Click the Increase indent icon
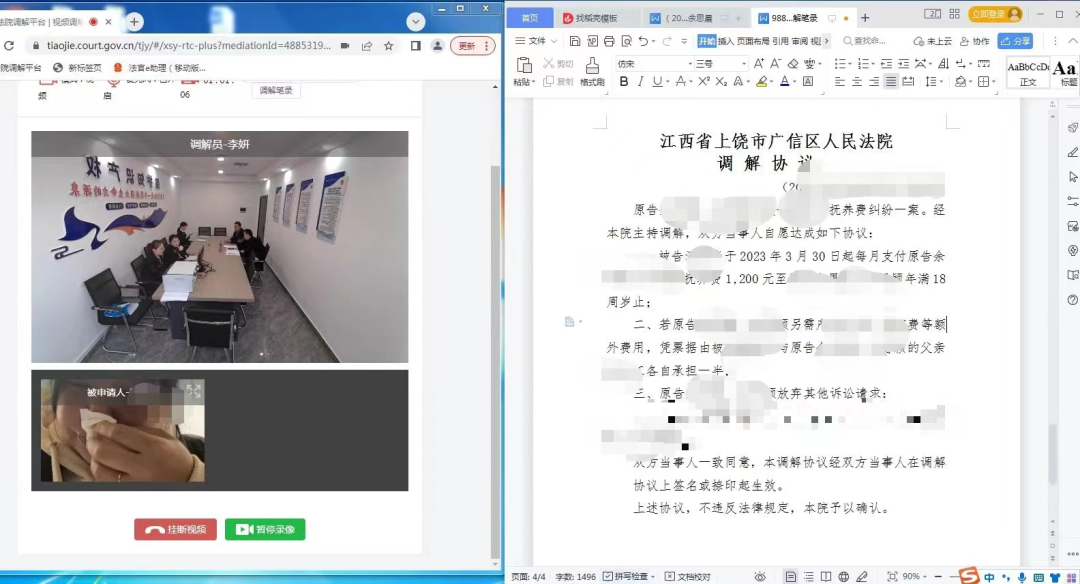Image resolution: width=1080 pixels, height=584 pixels. [904, 63]
